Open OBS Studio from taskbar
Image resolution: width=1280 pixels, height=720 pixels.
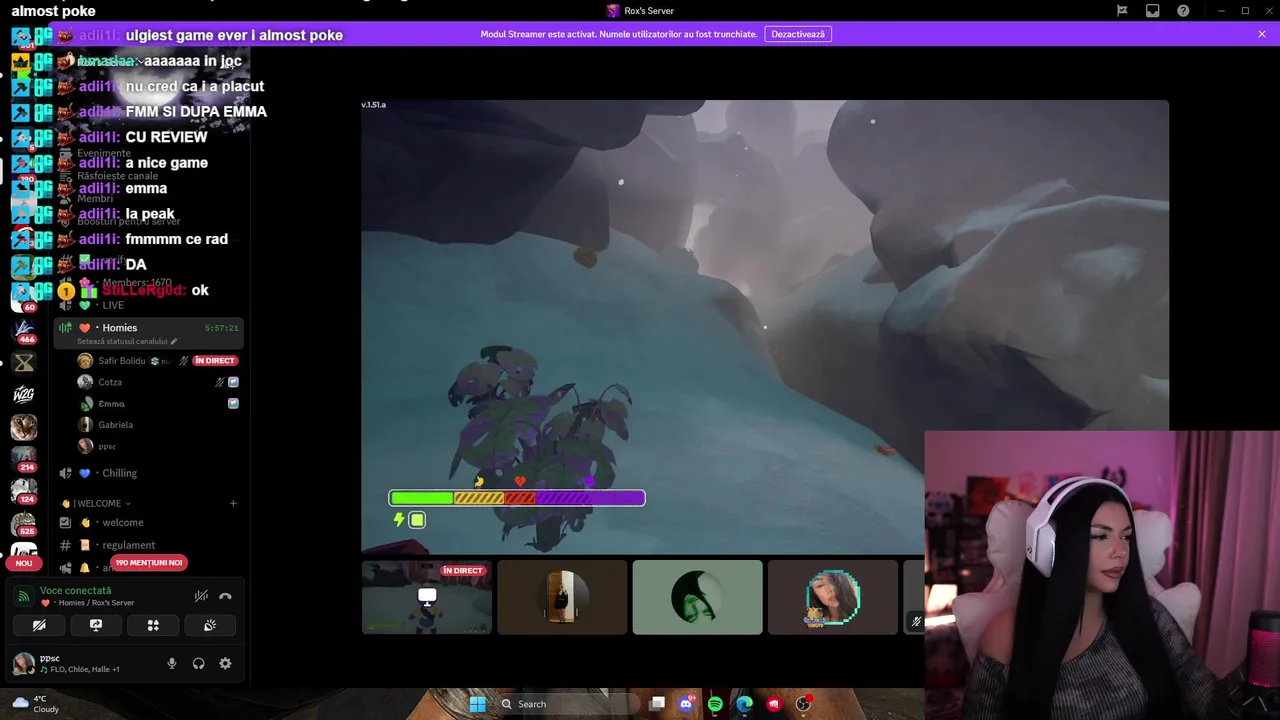(803, 704)
